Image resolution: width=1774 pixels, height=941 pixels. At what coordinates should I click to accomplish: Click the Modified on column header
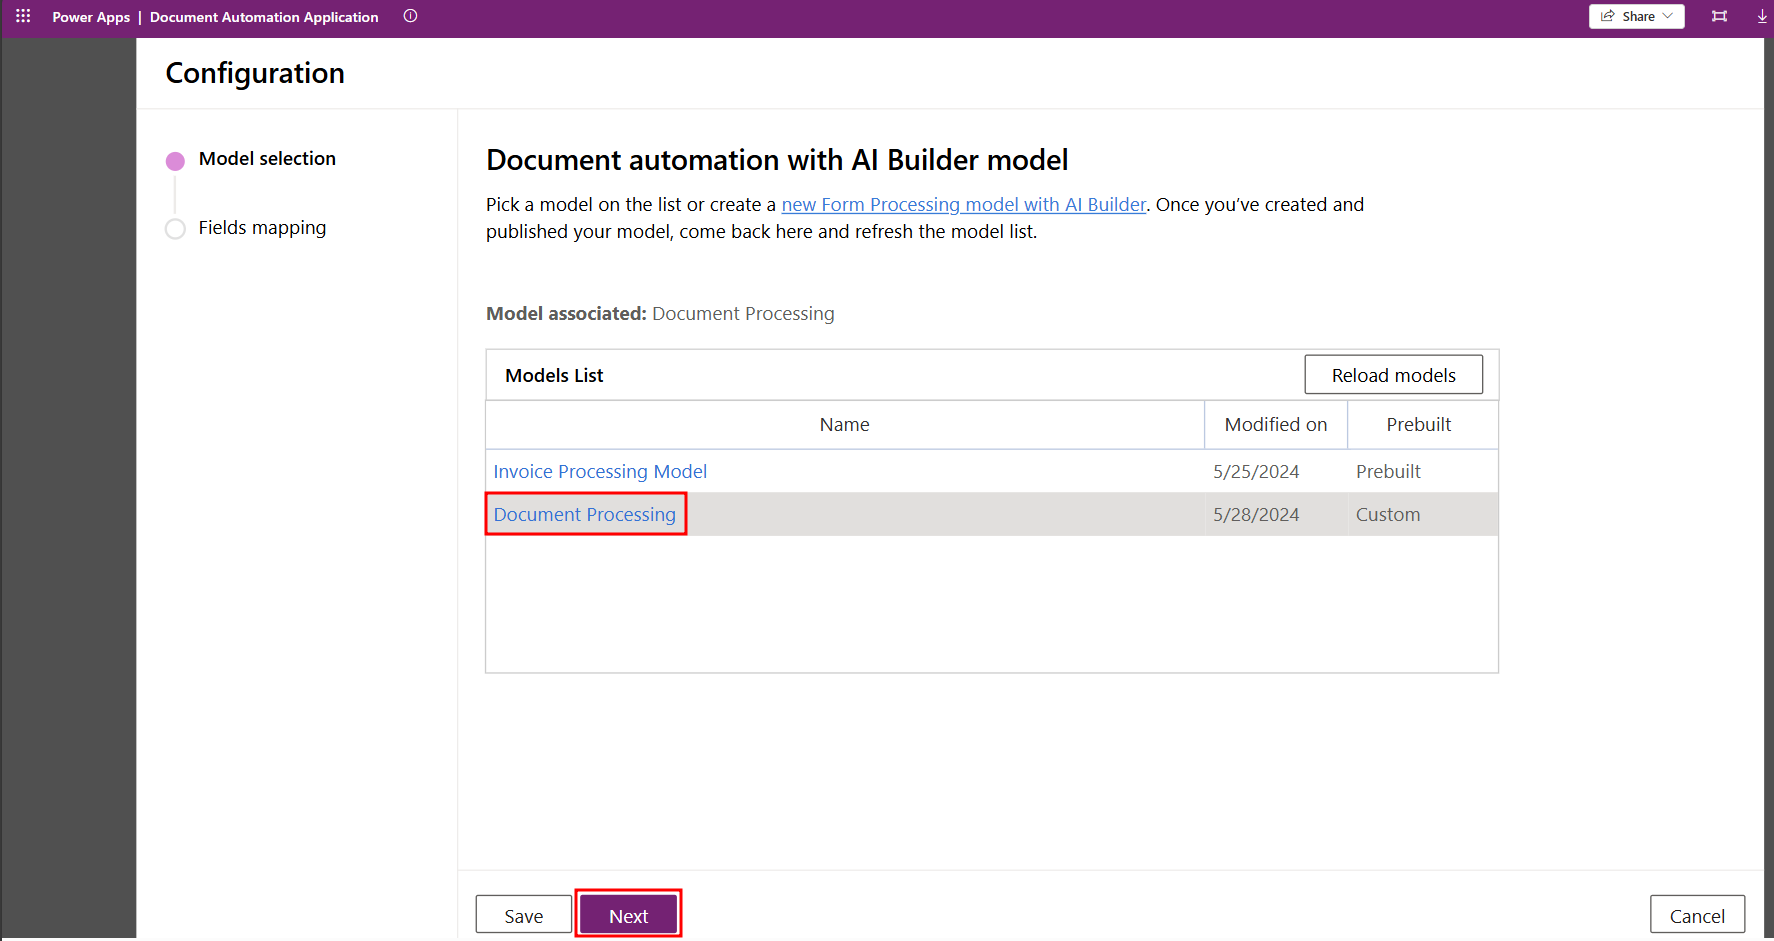(1275, 425)
